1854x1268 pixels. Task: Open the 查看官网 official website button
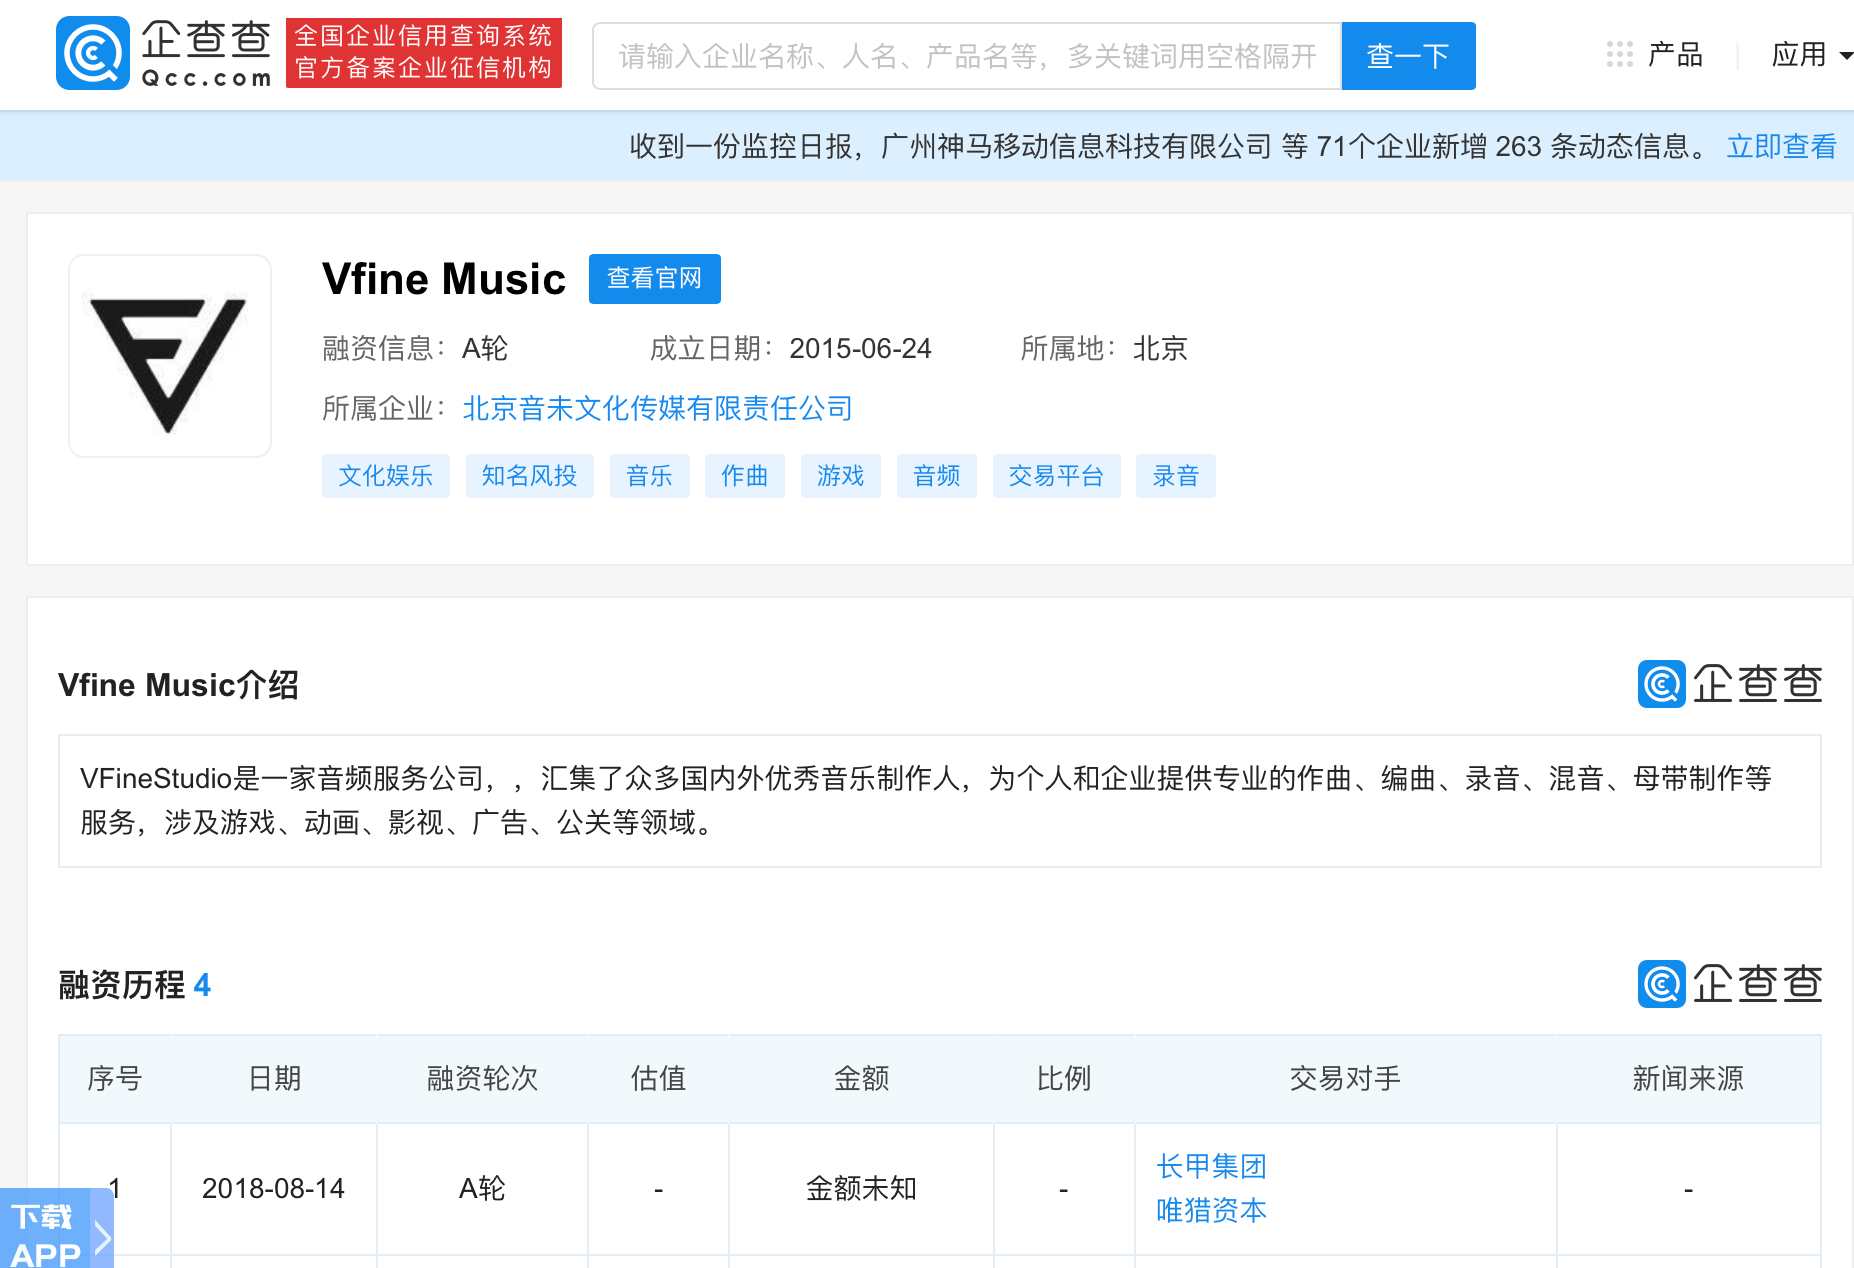click(x=654, y=279)
